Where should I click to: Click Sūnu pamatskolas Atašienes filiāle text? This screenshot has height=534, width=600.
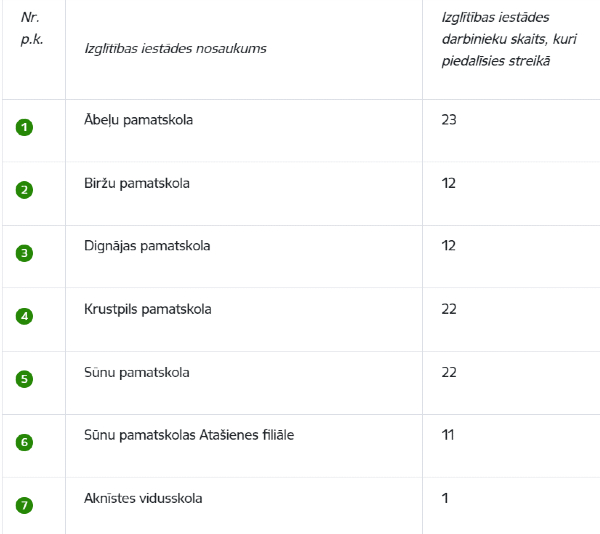[x=189, y=435]
